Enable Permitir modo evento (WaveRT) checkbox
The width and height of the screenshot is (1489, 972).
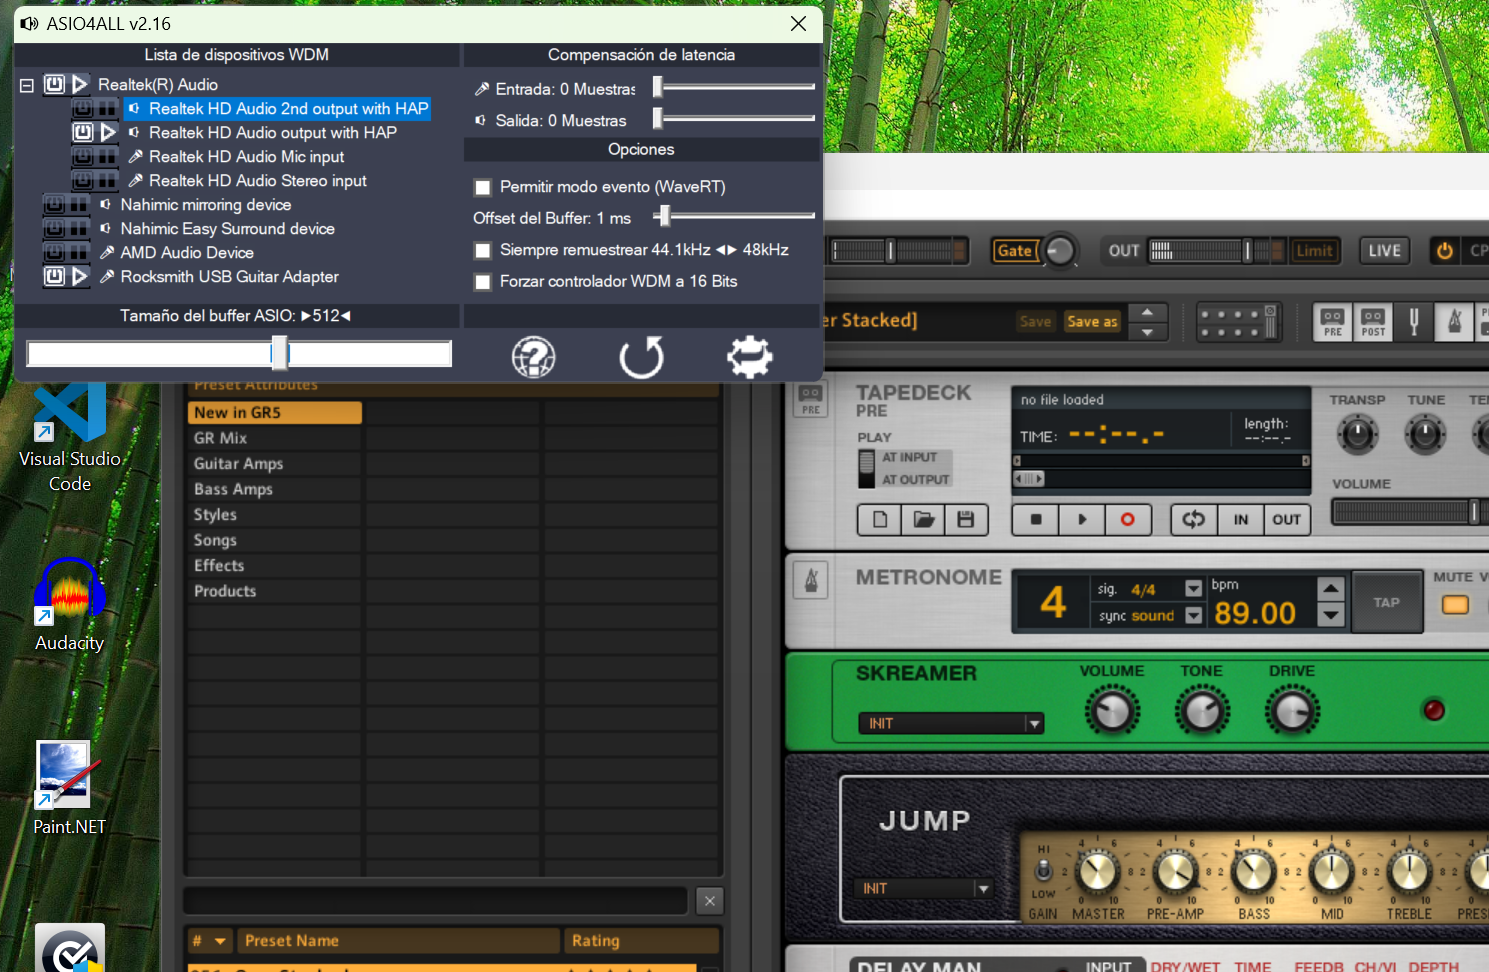click(483, 187)
